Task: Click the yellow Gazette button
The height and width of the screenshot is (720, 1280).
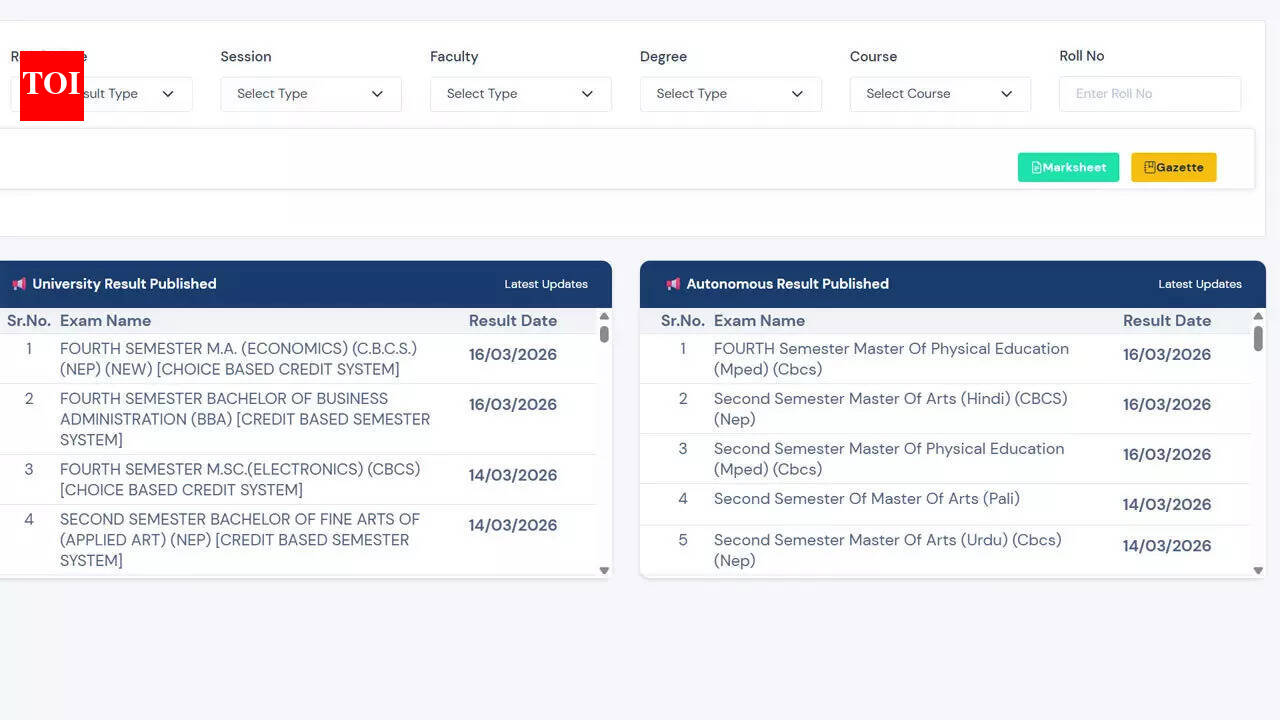Action: coord(1173,167)
